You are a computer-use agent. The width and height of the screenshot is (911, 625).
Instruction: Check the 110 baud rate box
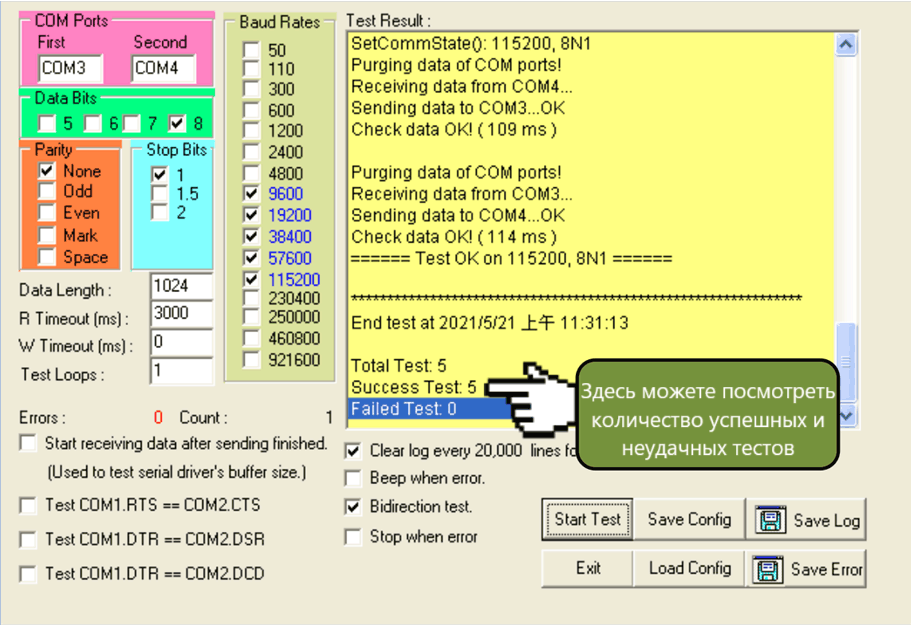tap(251, 69)
